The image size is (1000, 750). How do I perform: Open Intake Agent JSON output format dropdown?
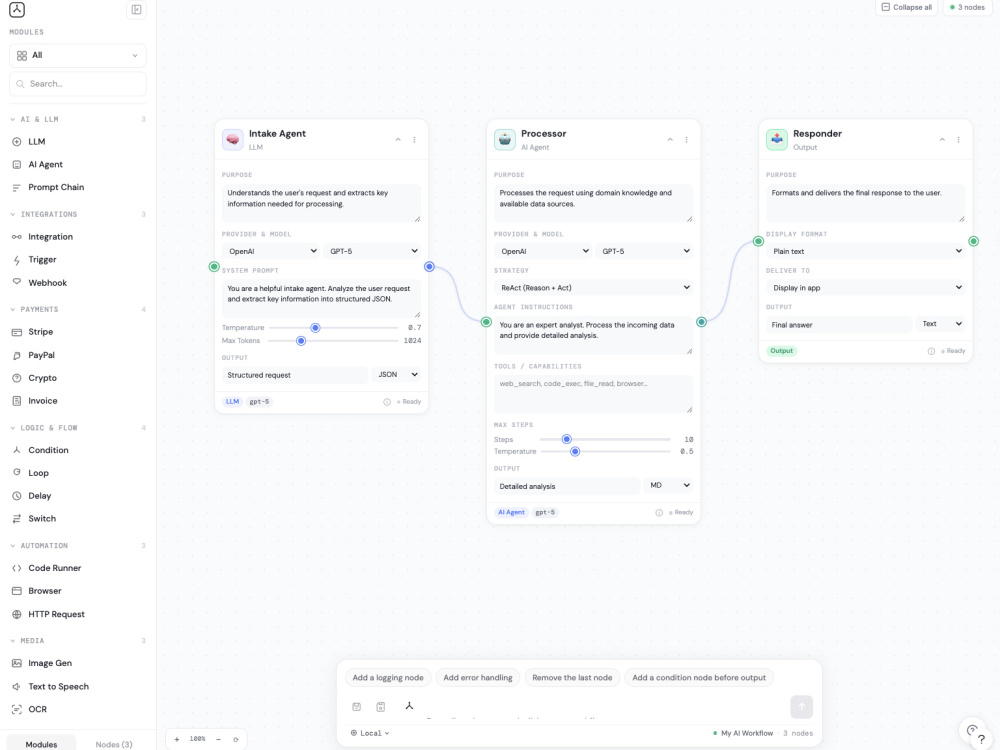(397, 375)
